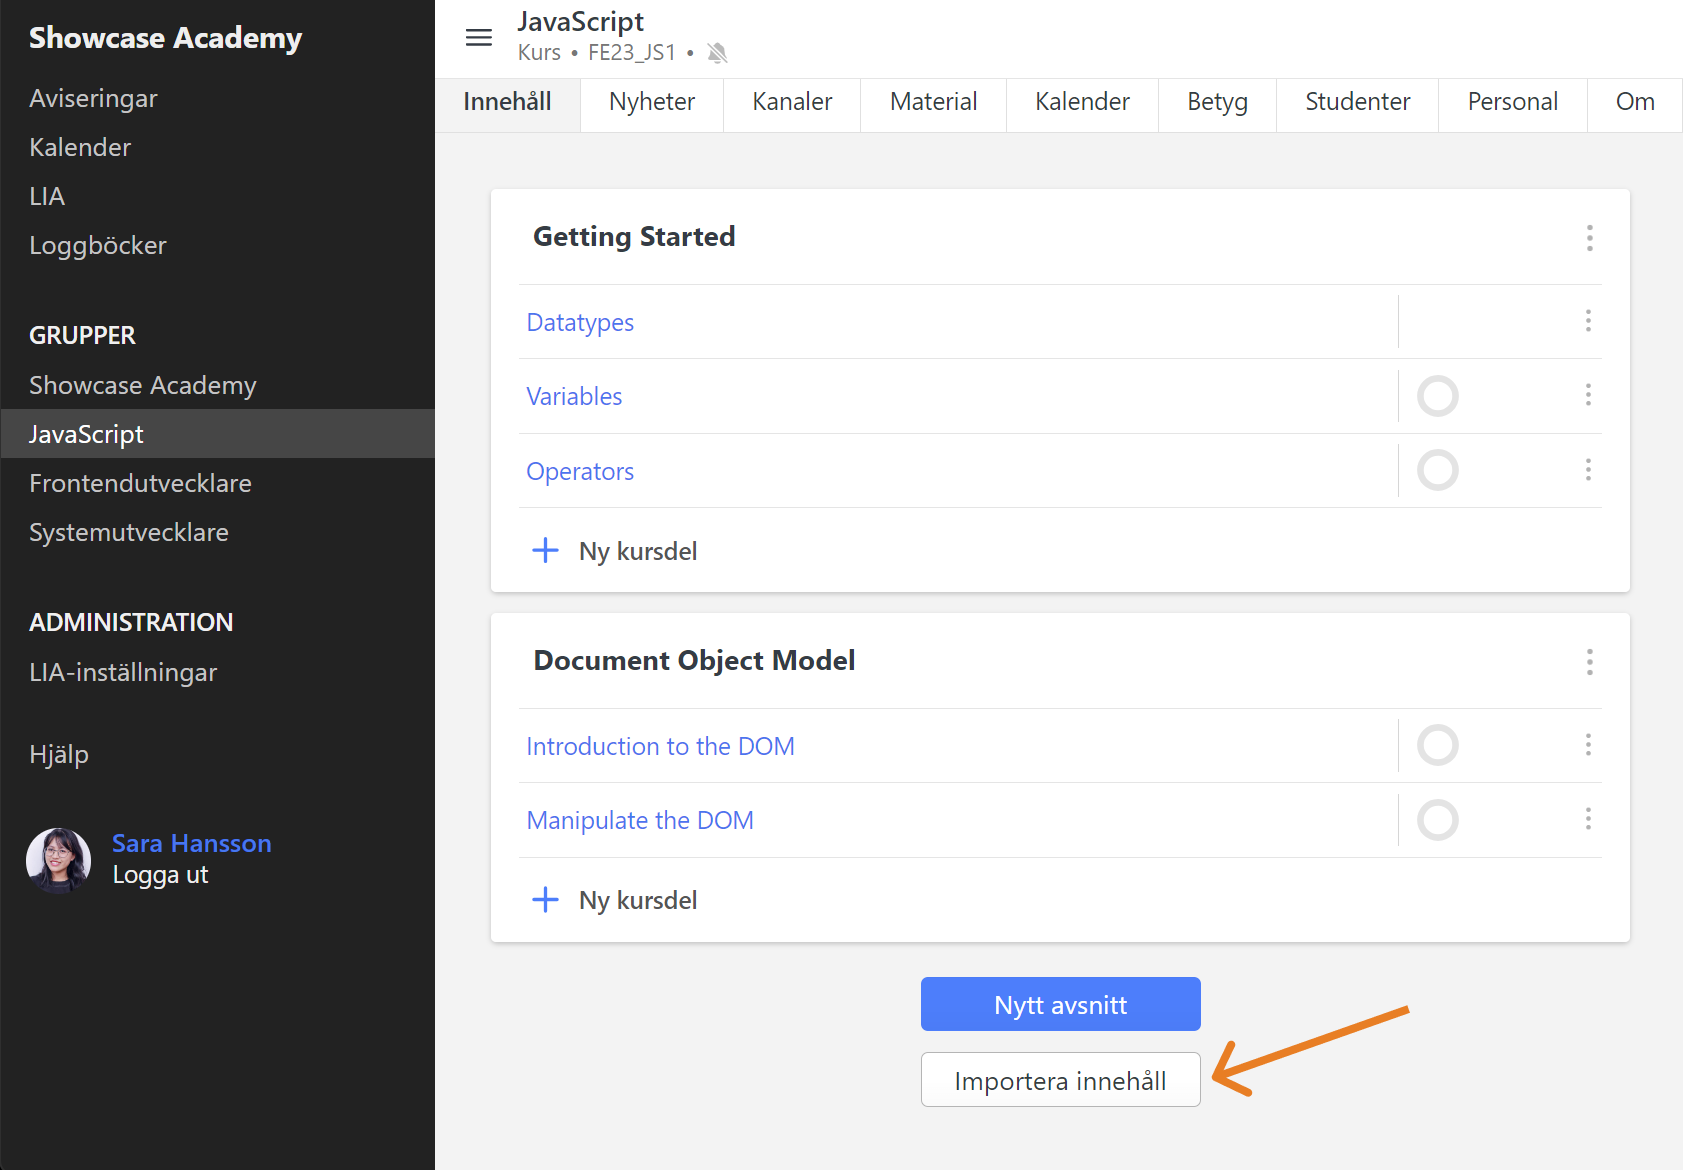The width and height of the screenshot is (1683, 1170).
Task: Toggle the Operators completion circle
Action: click(x=1437, y=470)
